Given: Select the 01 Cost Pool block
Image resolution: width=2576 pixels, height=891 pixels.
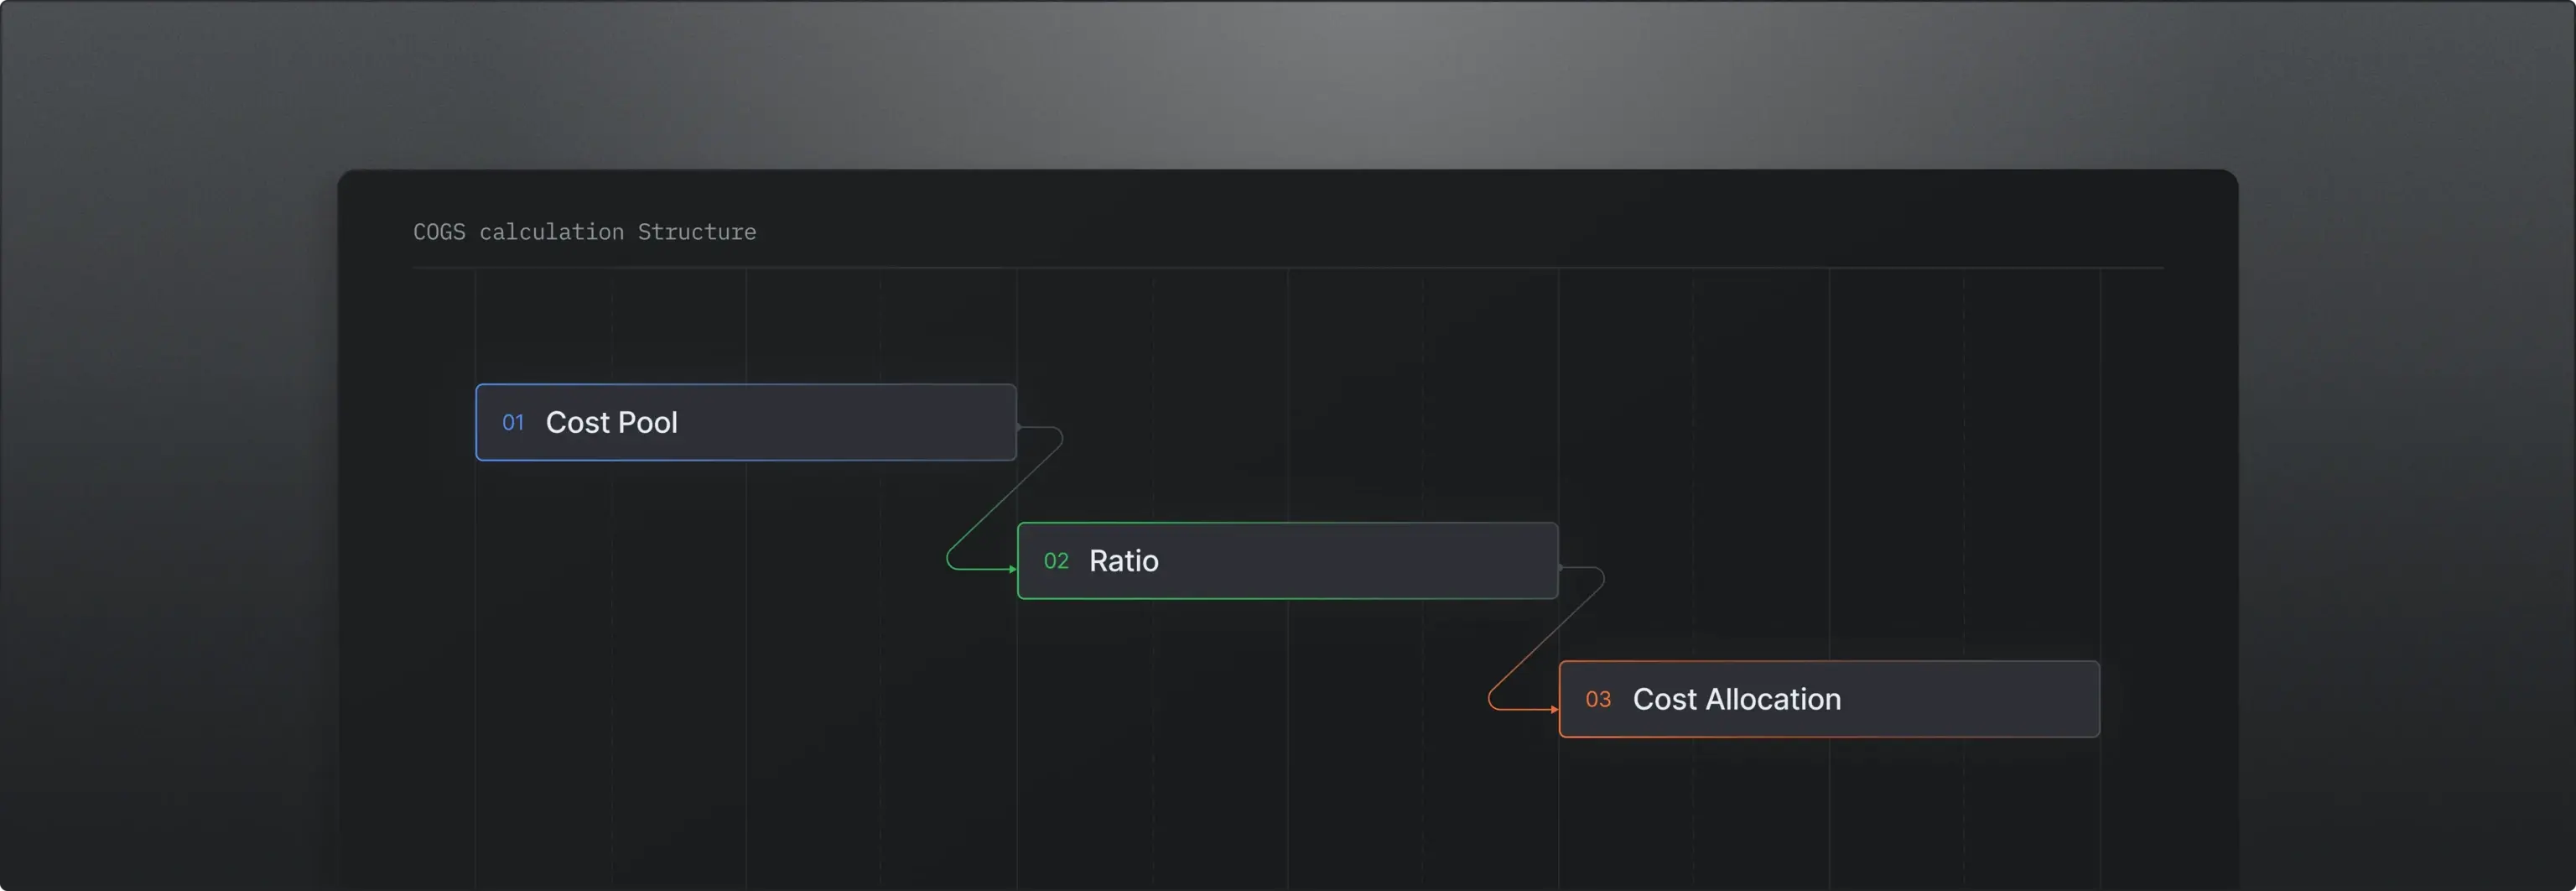Looking at the screenshot, I should click(x=746, y=422).
